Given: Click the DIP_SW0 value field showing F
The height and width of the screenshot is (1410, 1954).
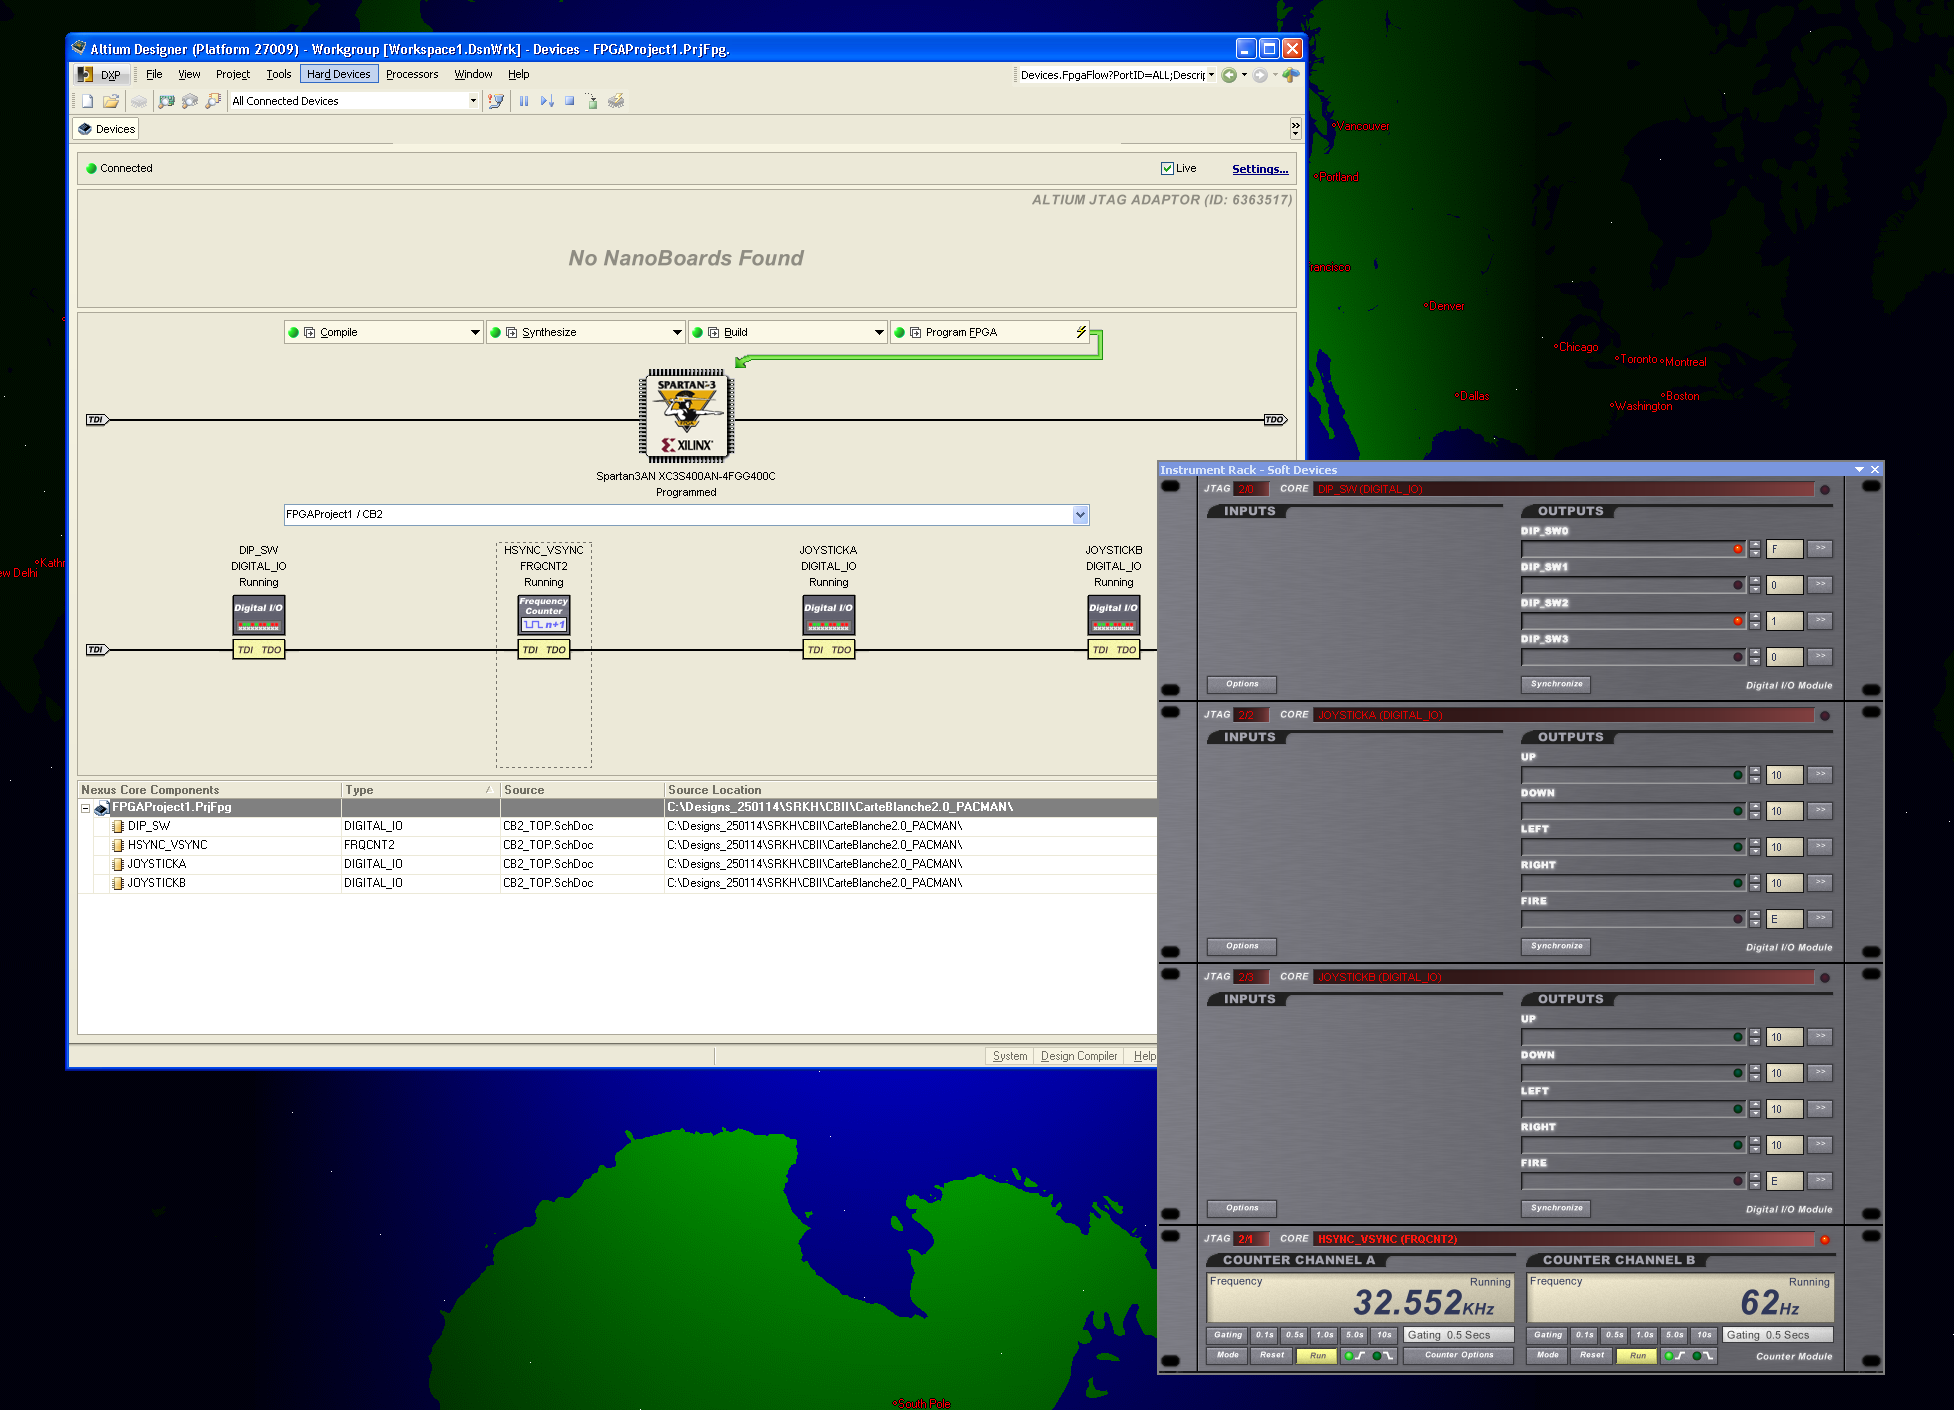Looking at the screenshot, I should point(1785,549).
